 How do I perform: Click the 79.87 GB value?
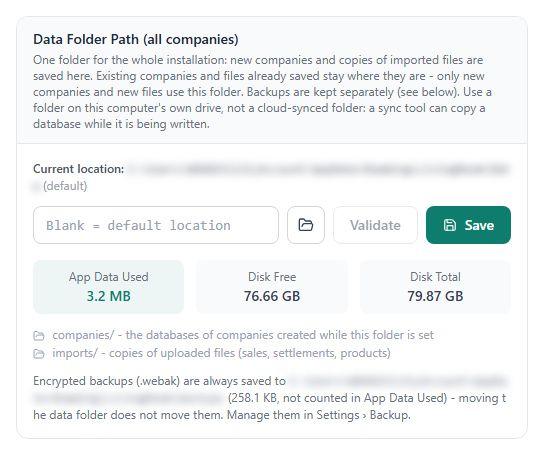click(435, 296)
